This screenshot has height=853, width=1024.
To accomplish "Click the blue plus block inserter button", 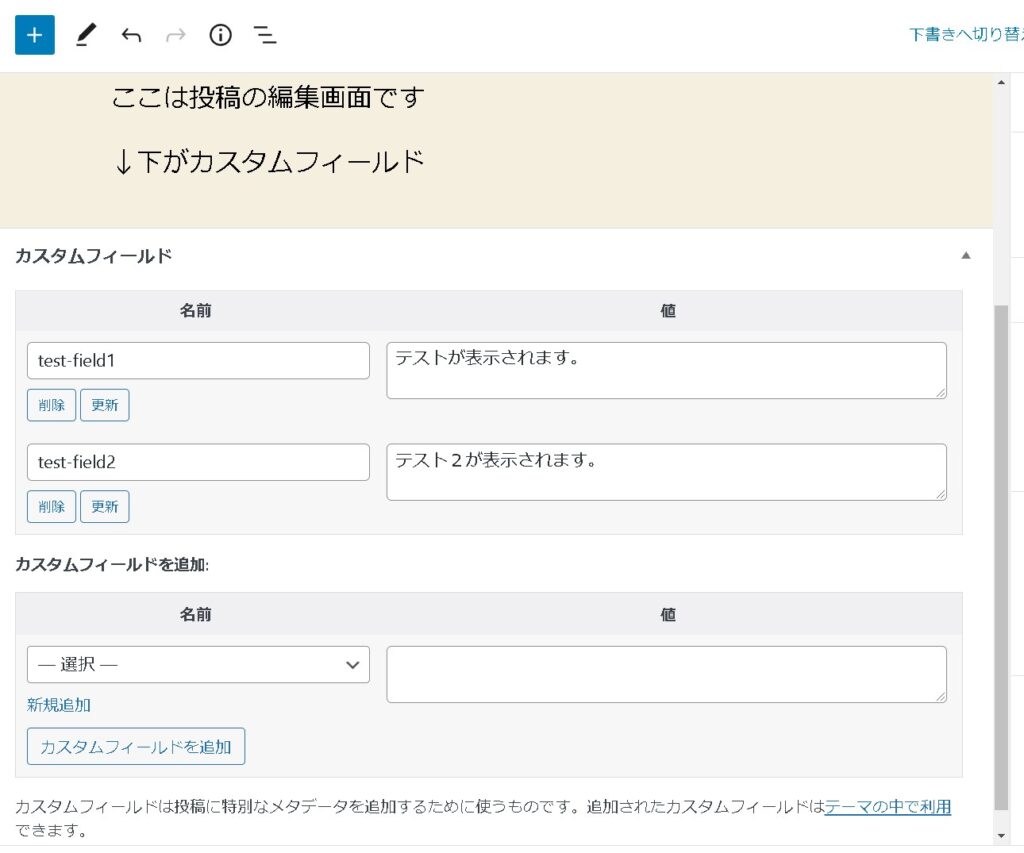I will click(x=35, y=35).
